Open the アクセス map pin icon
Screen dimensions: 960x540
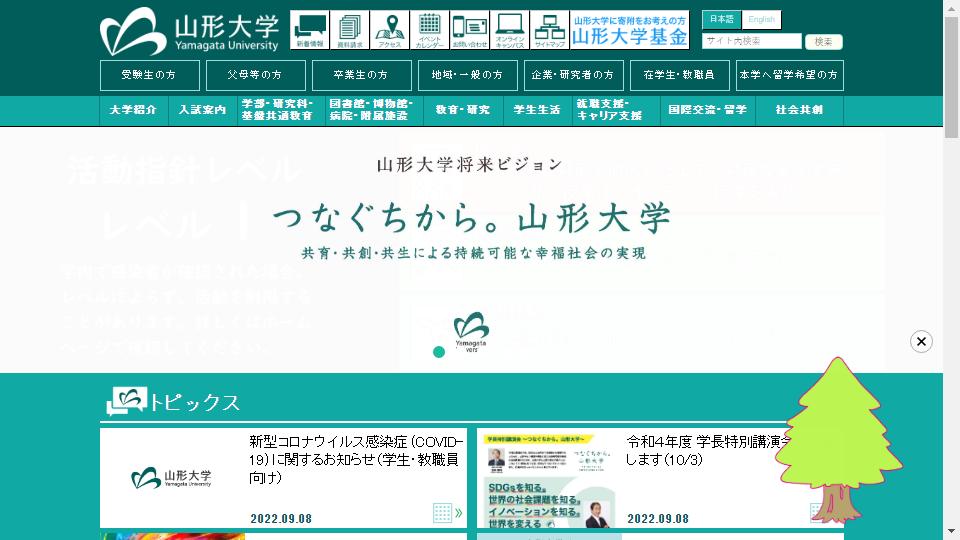(x=389, y=29)
